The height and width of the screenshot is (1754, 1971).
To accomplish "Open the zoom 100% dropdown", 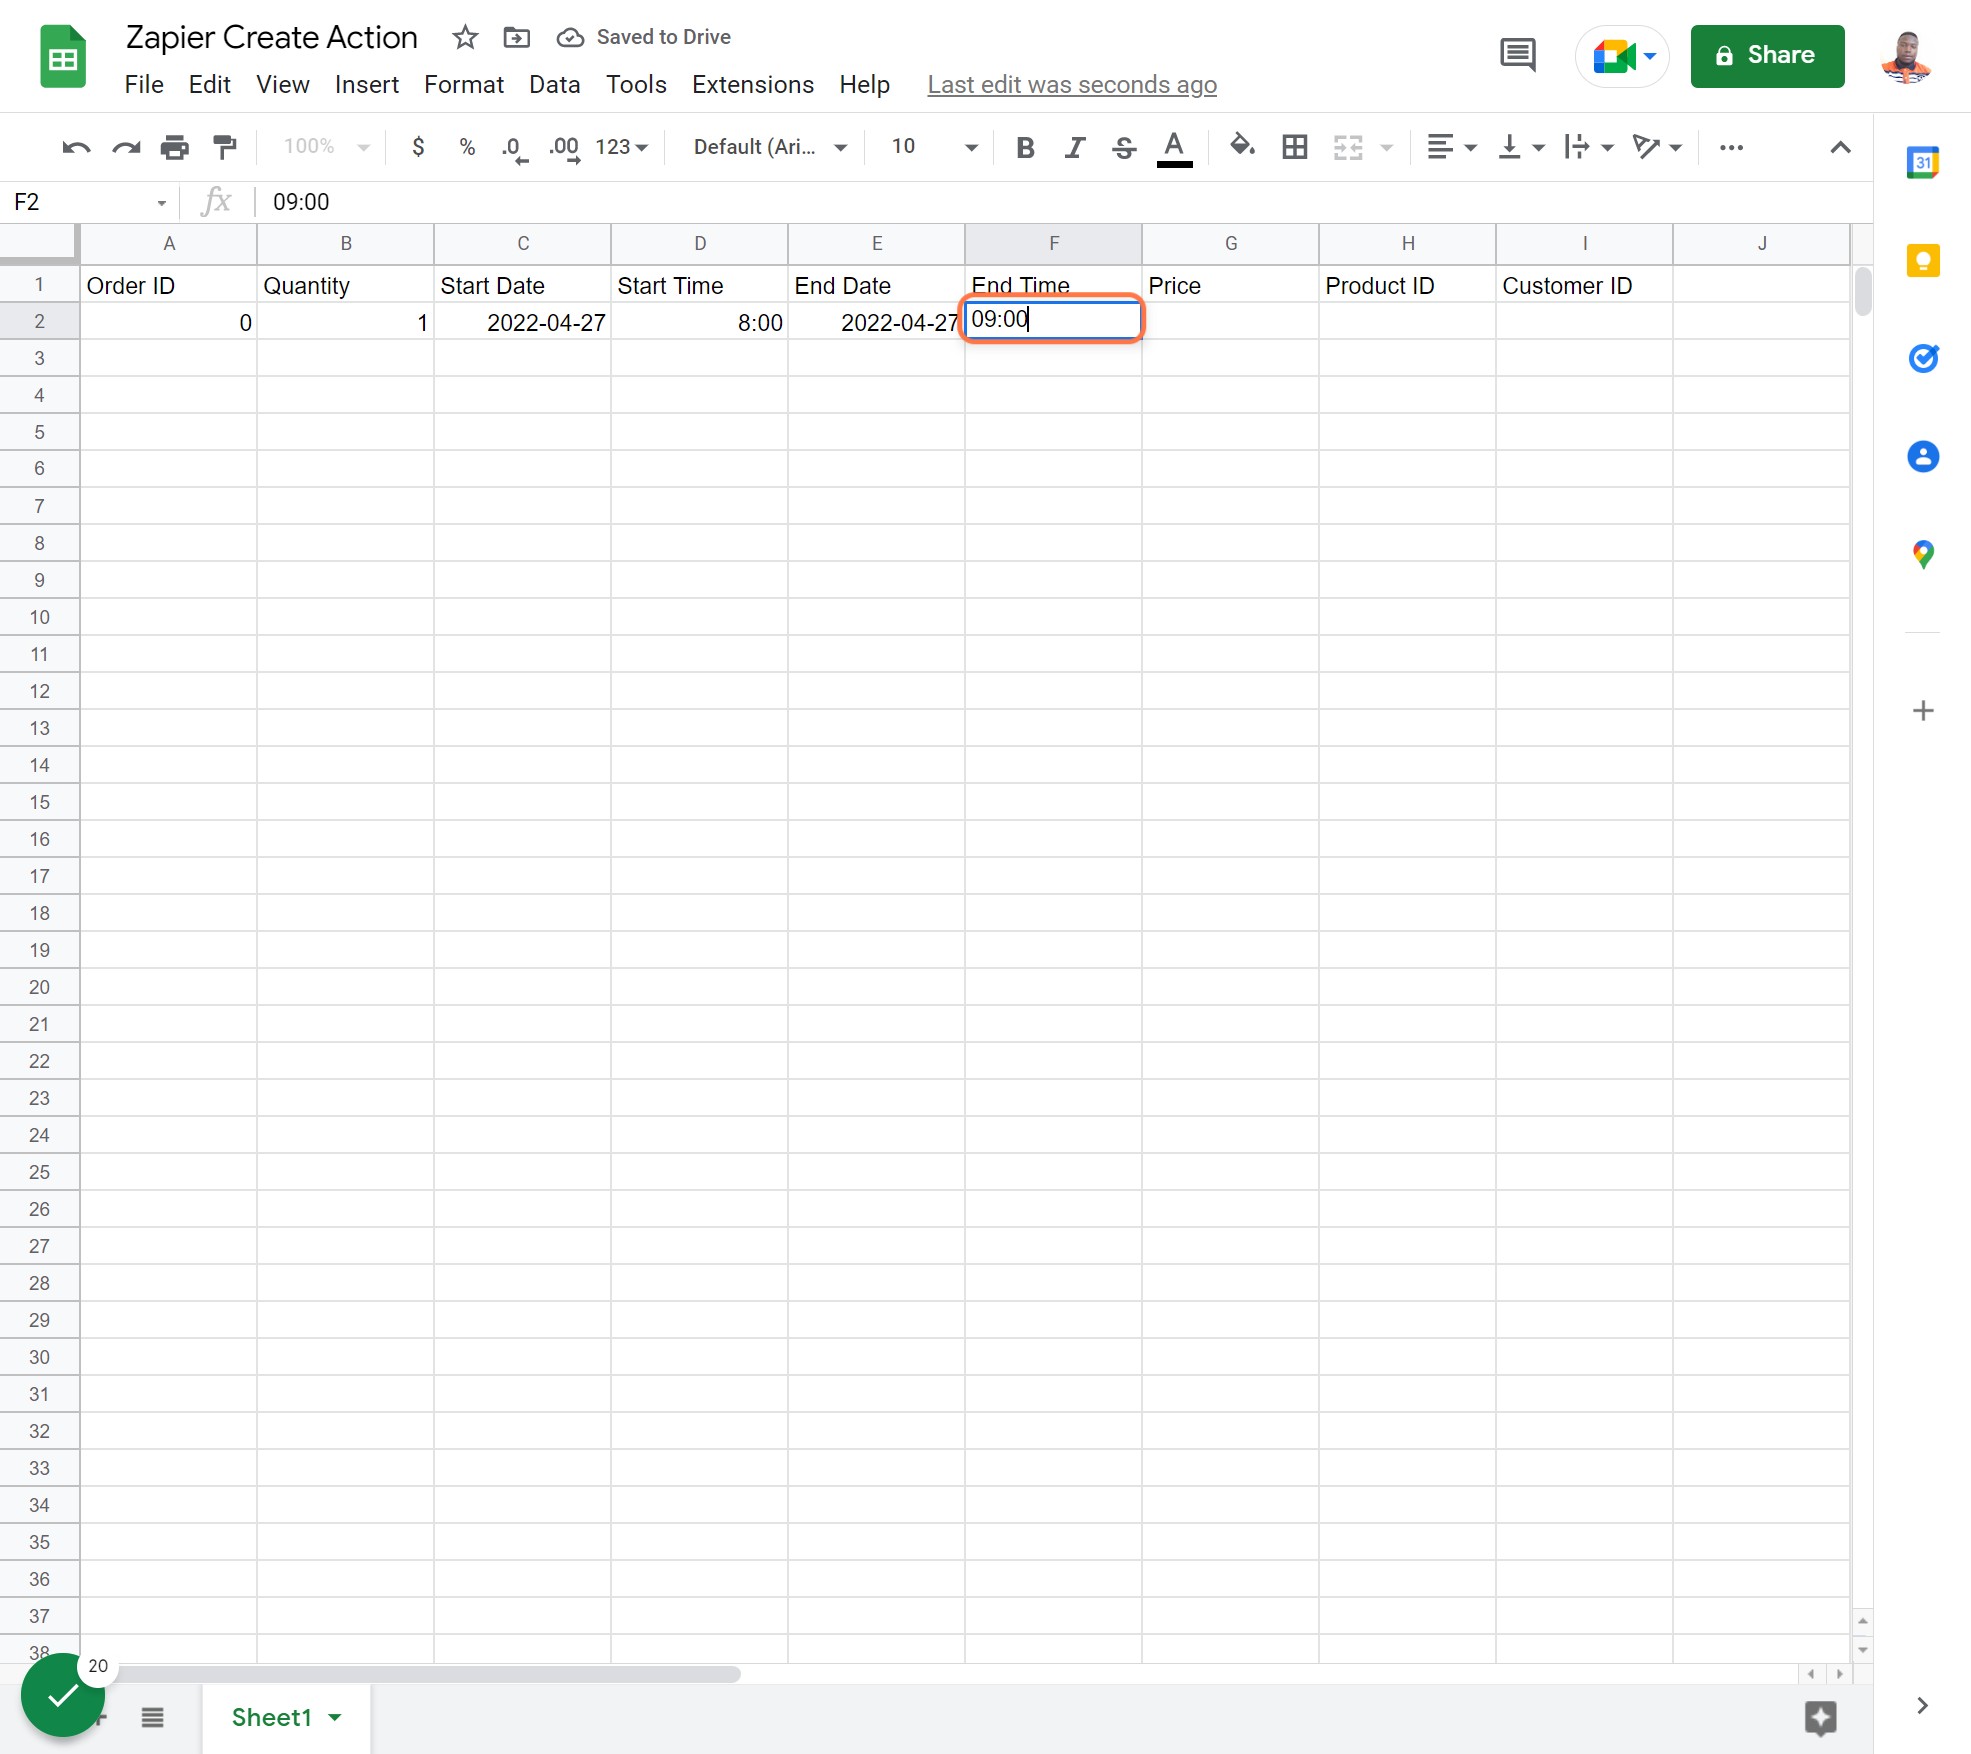I will pyautogui.click(x=327, y=147).
